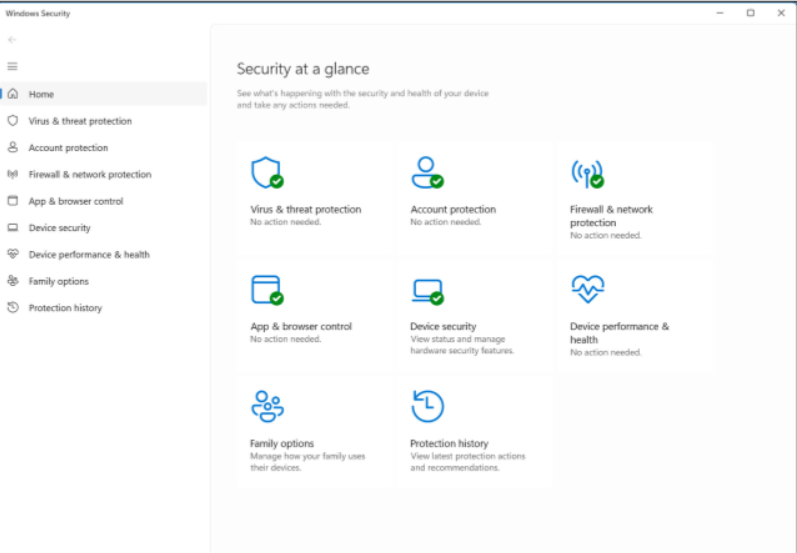Click the Family options people tile icon

pyautogui.click(x=266, y=406)
